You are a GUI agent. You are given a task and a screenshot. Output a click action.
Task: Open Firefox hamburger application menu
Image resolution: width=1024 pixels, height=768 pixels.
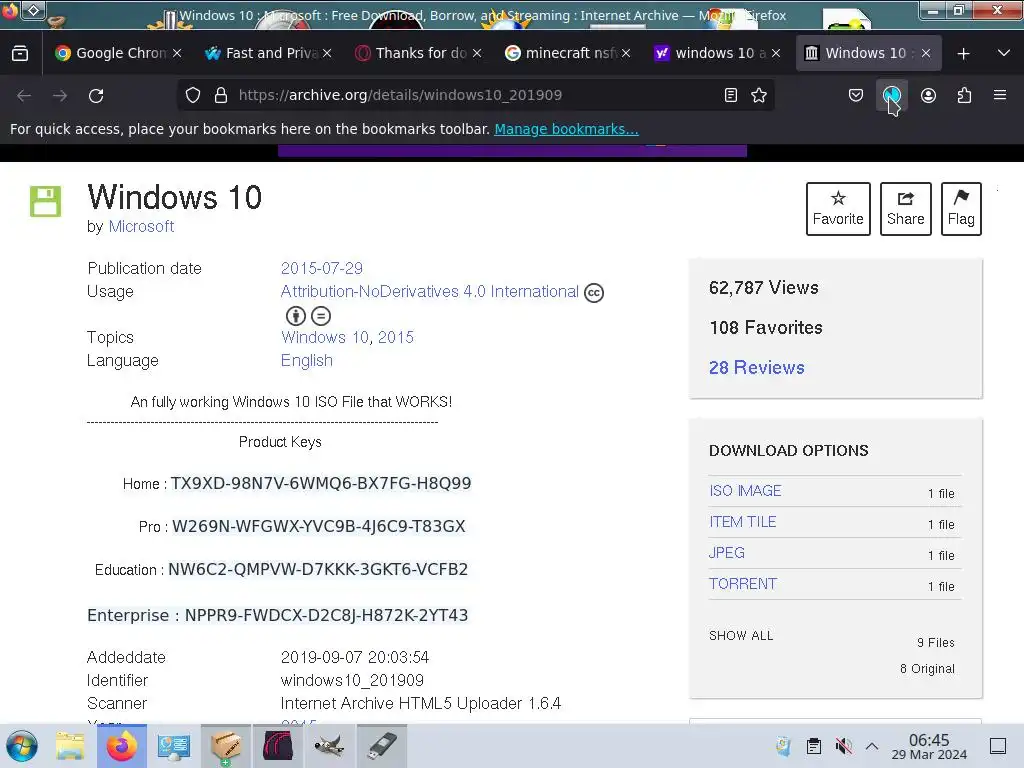click(x=1000, y=95)
